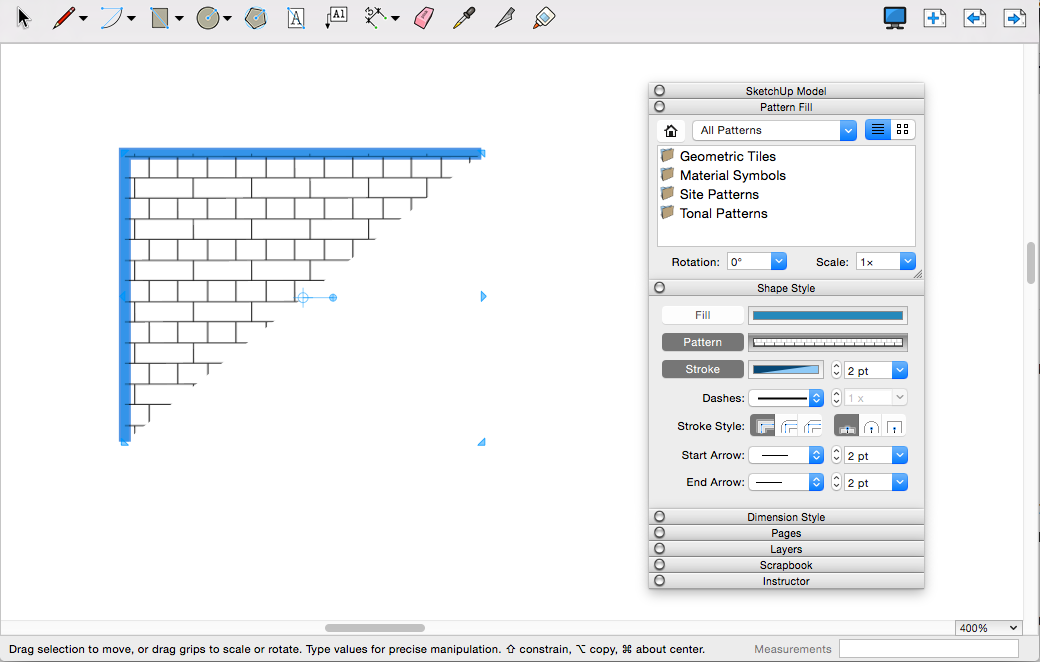Activate the Text tool
This screenshot has width=1040, height=662.
click(296, 17)
